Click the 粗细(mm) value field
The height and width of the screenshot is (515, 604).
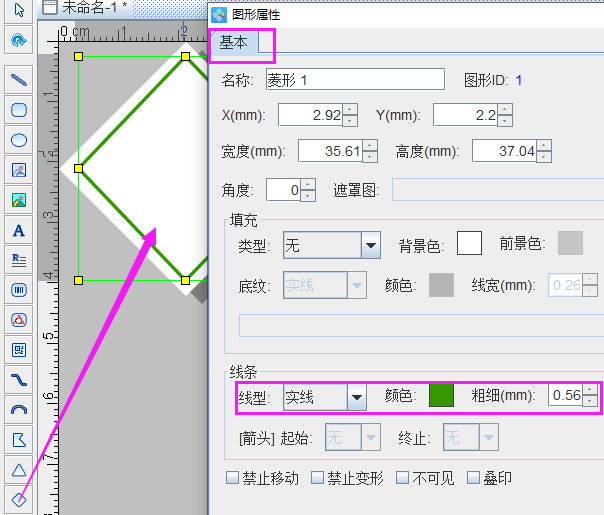coord(565,395)
